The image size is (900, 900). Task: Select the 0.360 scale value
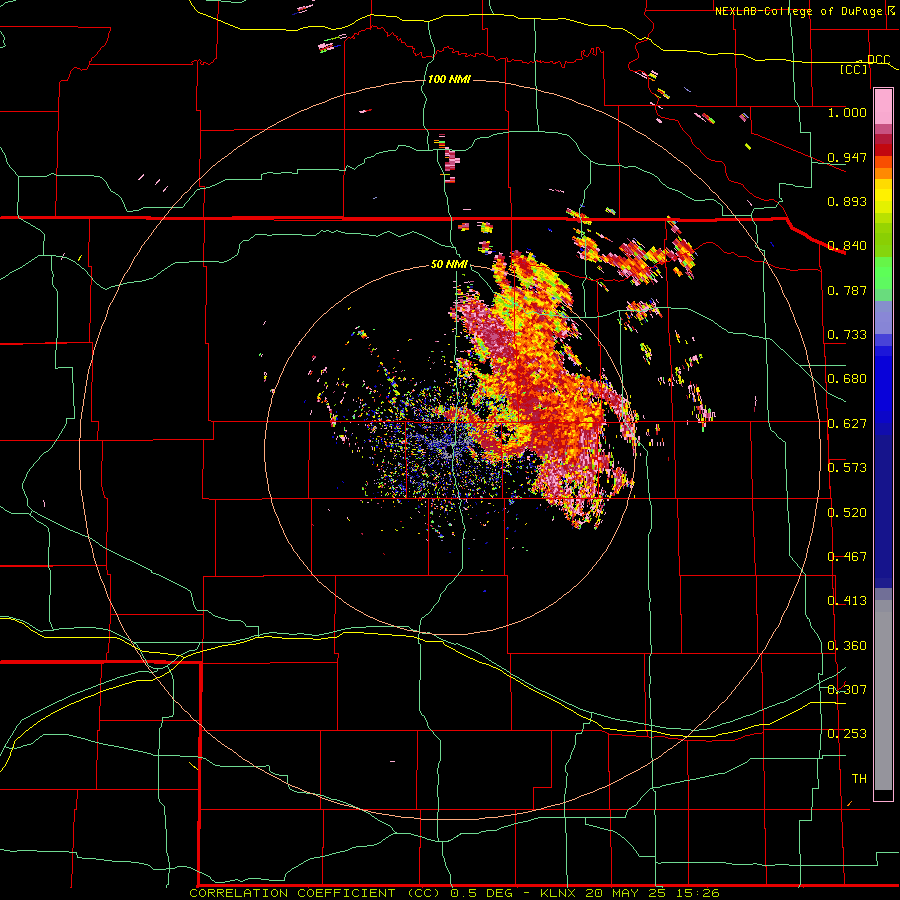[847, 646]
